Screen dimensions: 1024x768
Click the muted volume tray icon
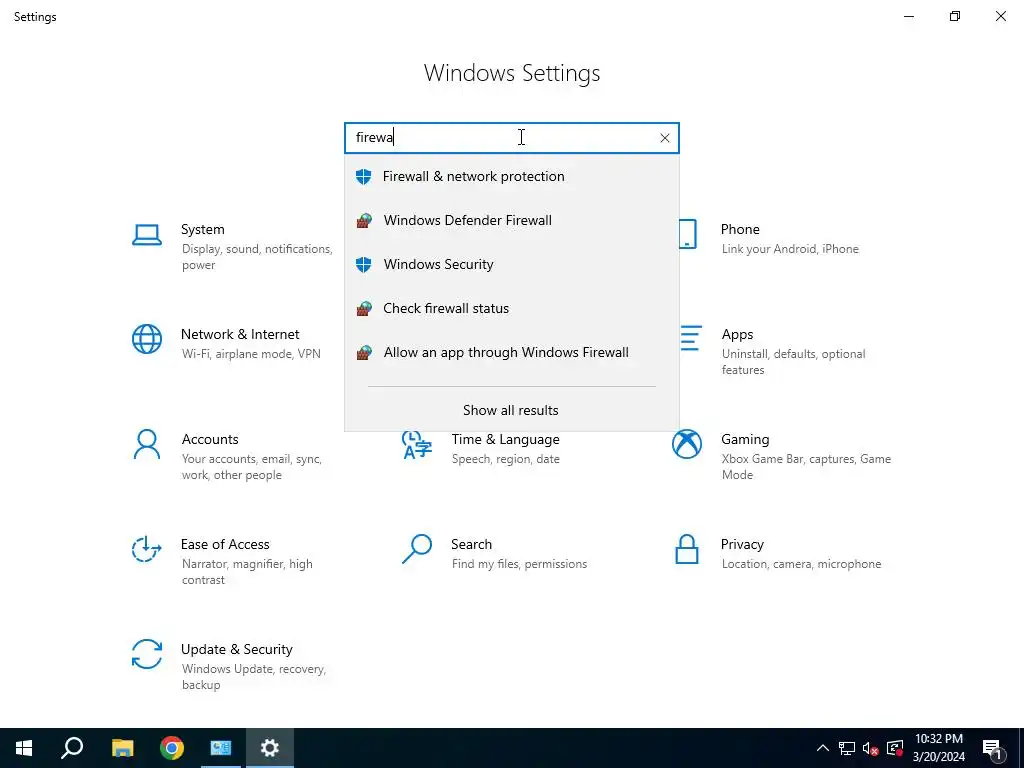click(x=871, y=748)
